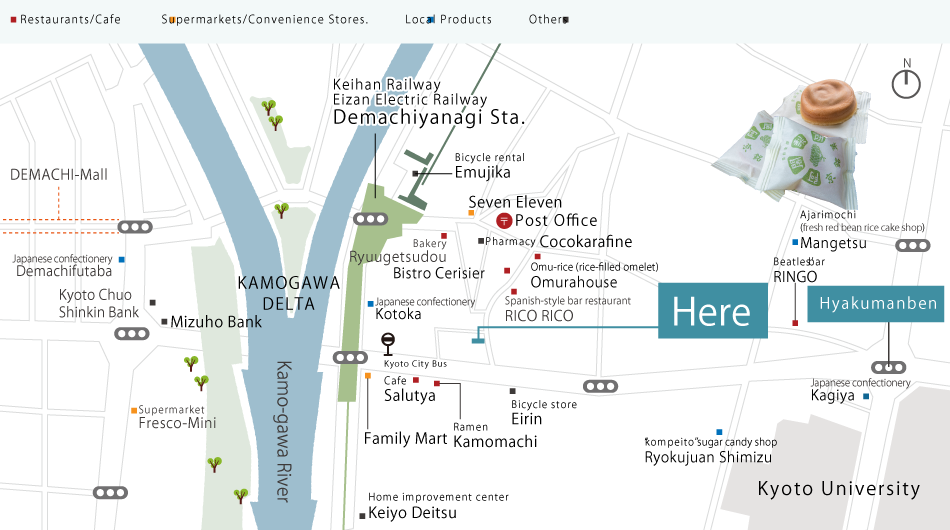This screenshot has width=950, height=530.
Task: Click the blue marker beside Japanese confectionery Demachifutaba
Action: [122, 259]
